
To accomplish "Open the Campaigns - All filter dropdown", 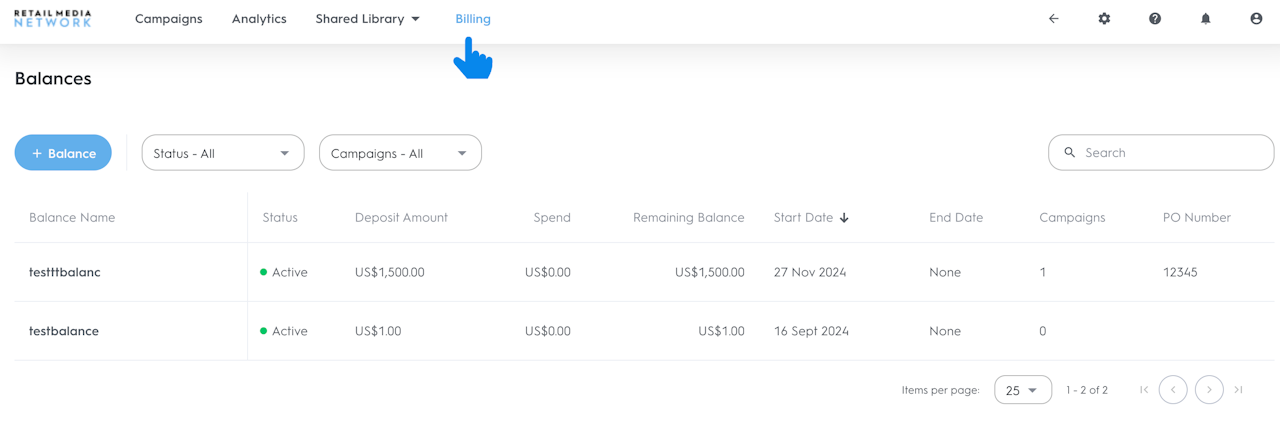I will tap(400, 153).
